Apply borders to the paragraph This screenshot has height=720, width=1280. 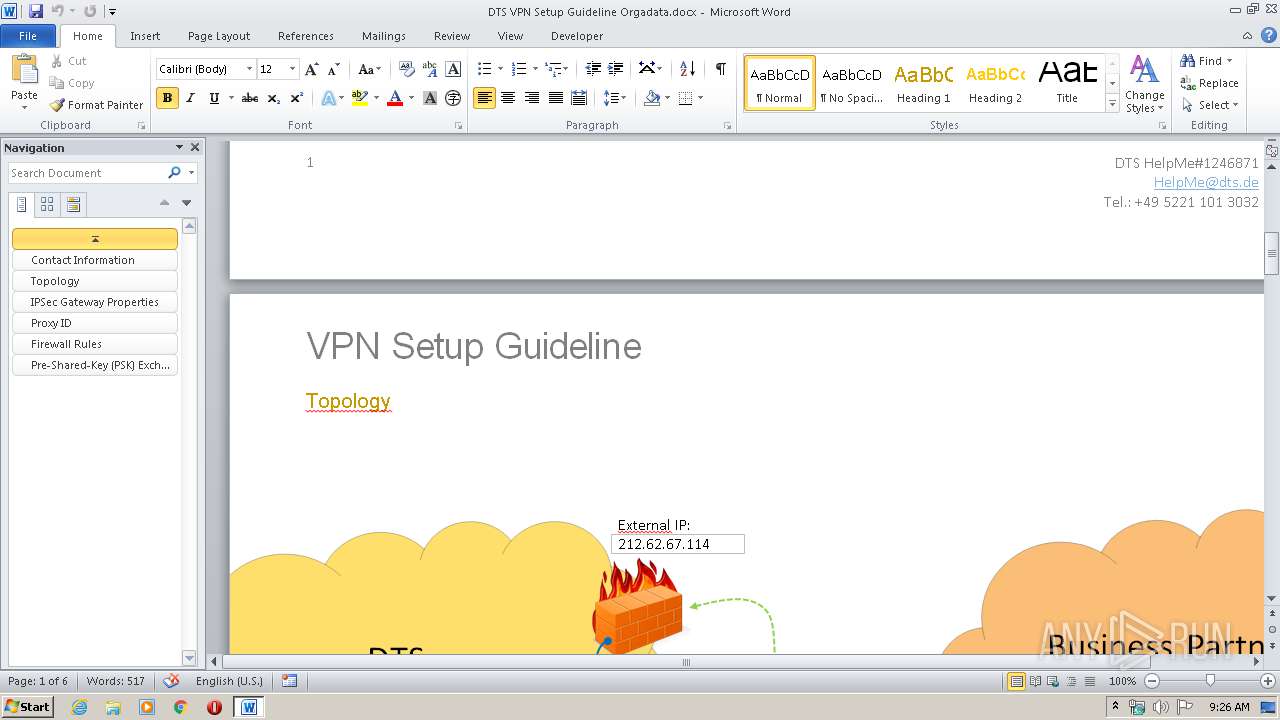[x=685, y=98]
